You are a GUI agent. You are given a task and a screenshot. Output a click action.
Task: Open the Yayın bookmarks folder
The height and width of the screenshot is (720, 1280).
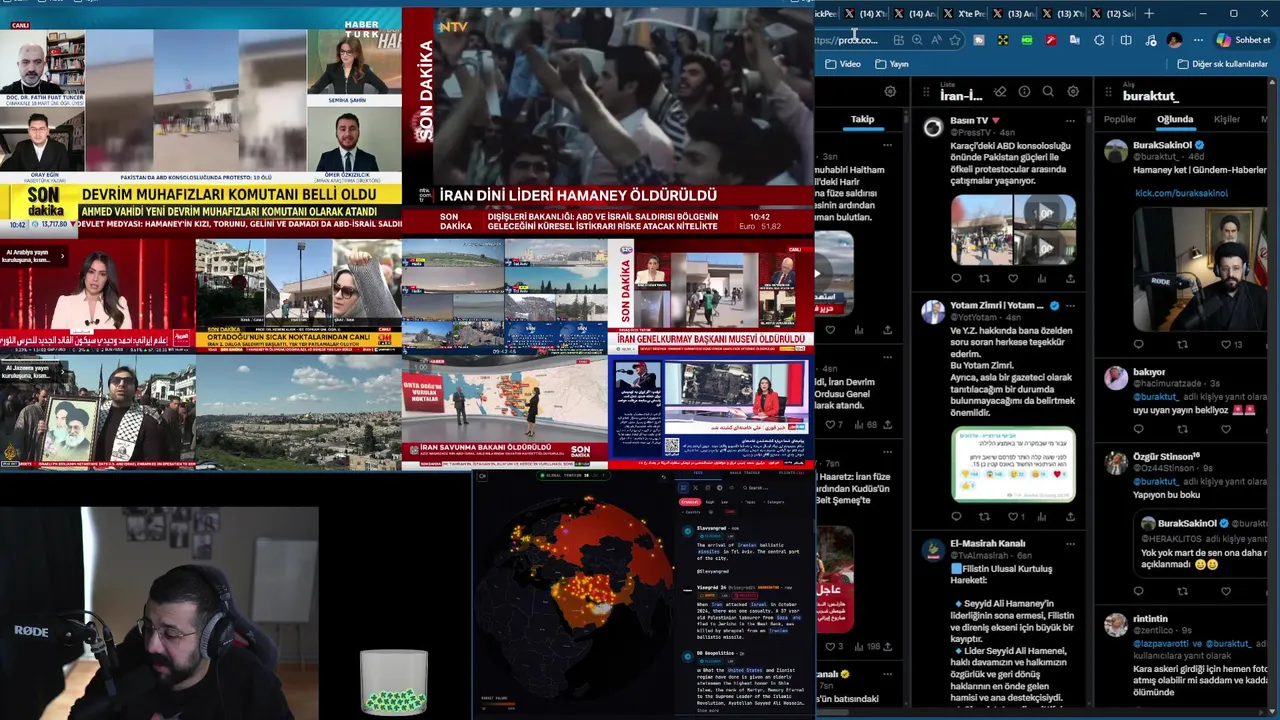[892, 64]
